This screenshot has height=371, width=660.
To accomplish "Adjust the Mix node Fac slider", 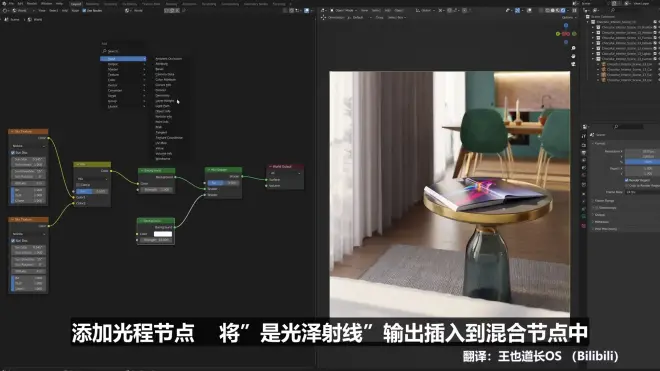I will click(x=92, y=191).
